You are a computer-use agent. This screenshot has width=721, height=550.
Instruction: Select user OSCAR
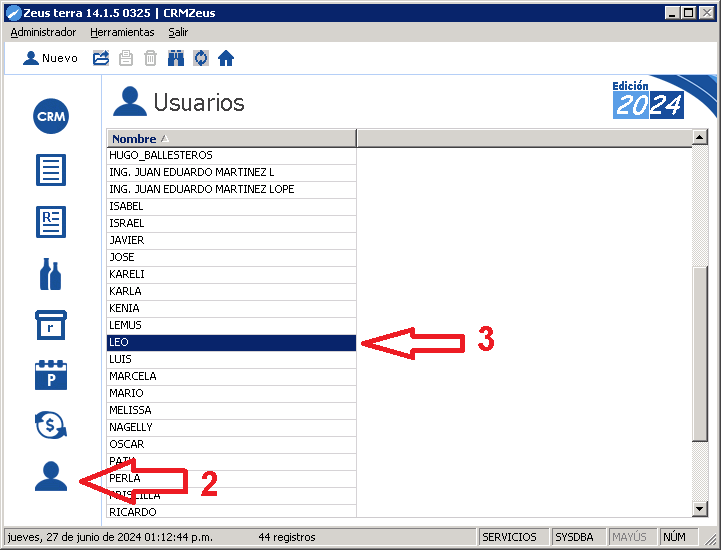click(x=232, y=445)
